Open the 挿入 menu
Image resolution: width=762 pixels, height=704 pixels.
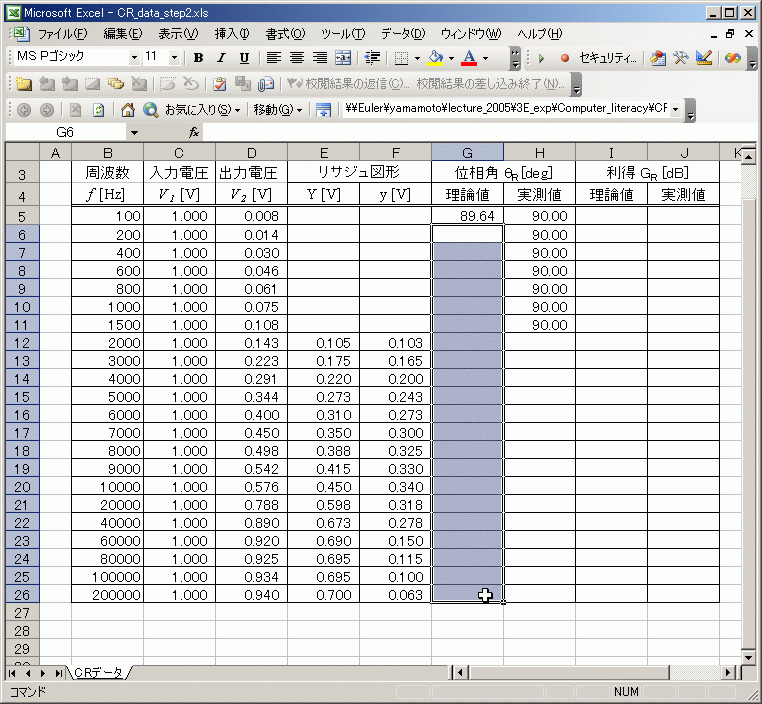click(232, 34)
